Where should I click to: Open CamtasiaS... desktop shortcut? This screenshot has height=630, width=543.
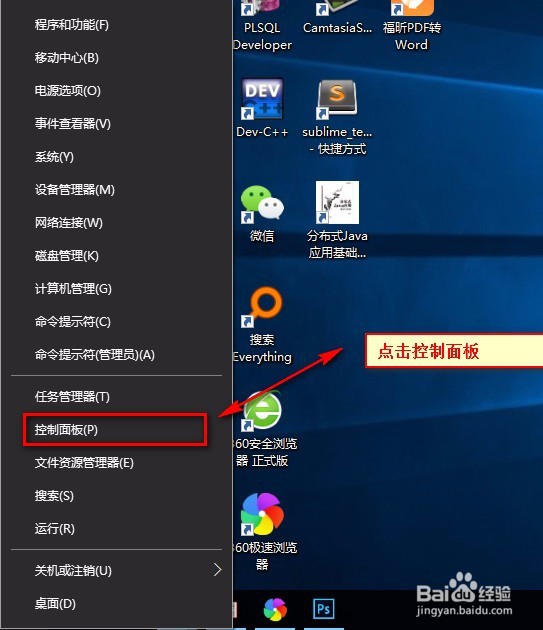pos(337,18)
